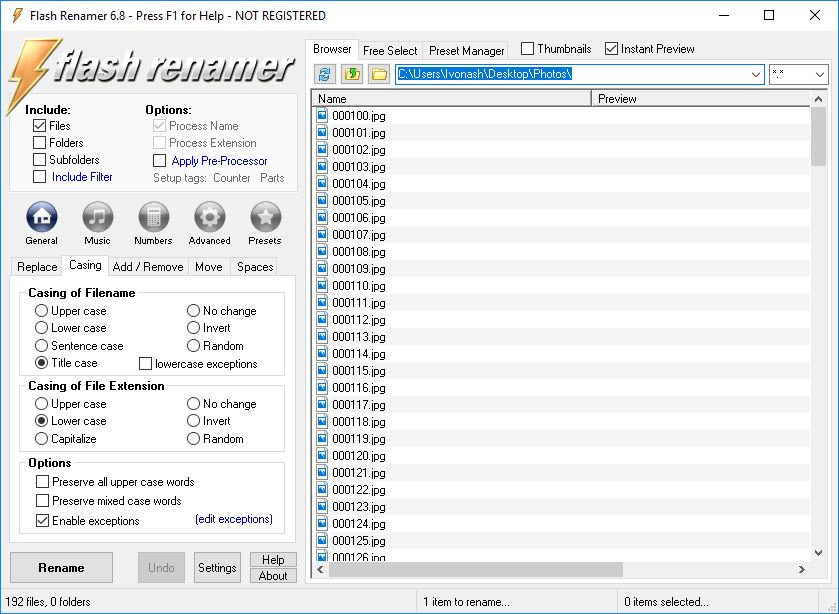The height and width of the screenshot is (614, 839).
Task: Click the edit exceptions link
Action: [233, 519]
